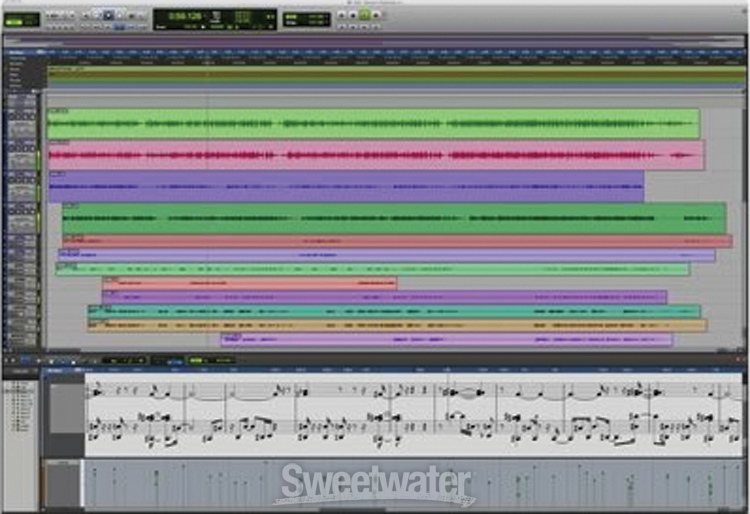Click the universe overview strip under toolbar
This screenshot has width=750, height=514.
374,42
